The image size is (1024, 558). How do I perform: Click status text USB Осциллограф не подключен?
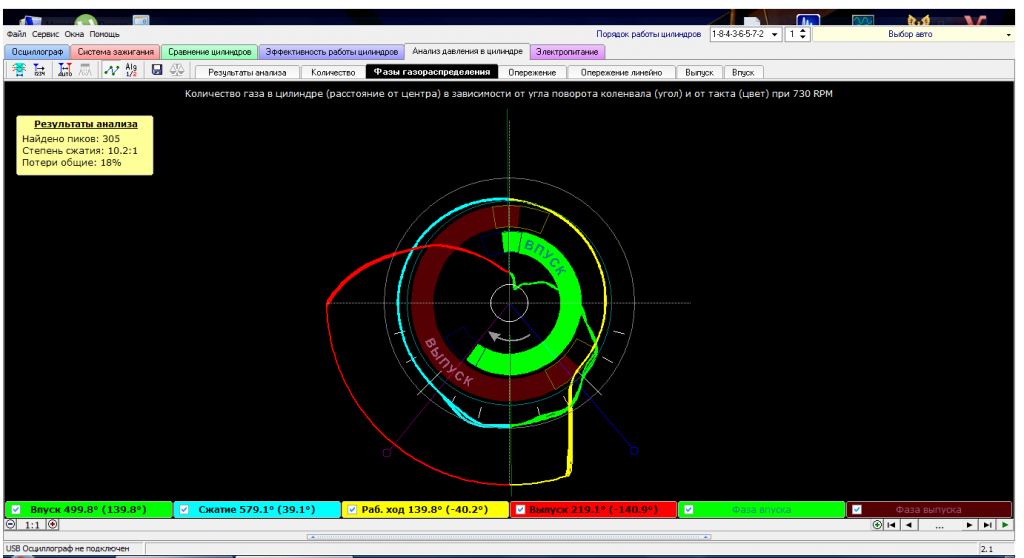tap(67, 549)
